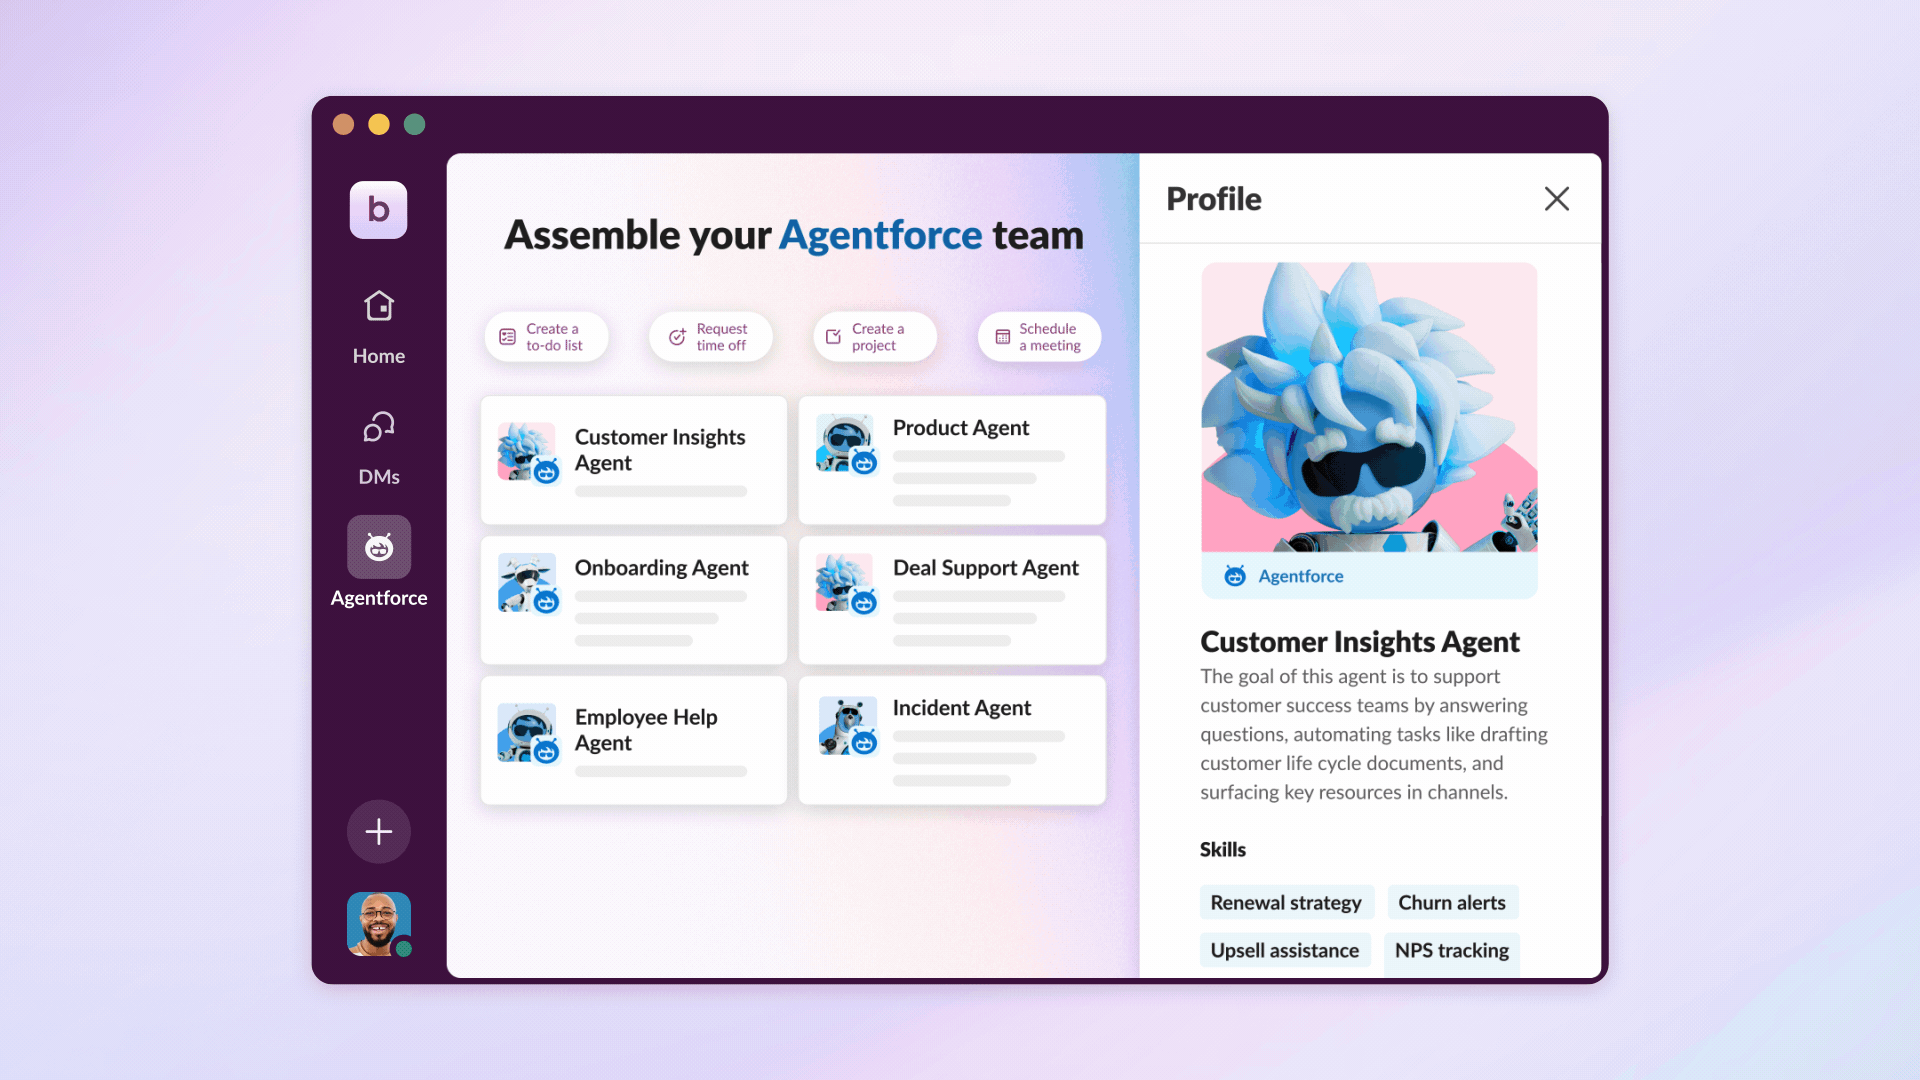Open your user profile avatar at bottom
This screenshot has height=1080, width=1920.
pyautogui.click(x=378, y=923)
